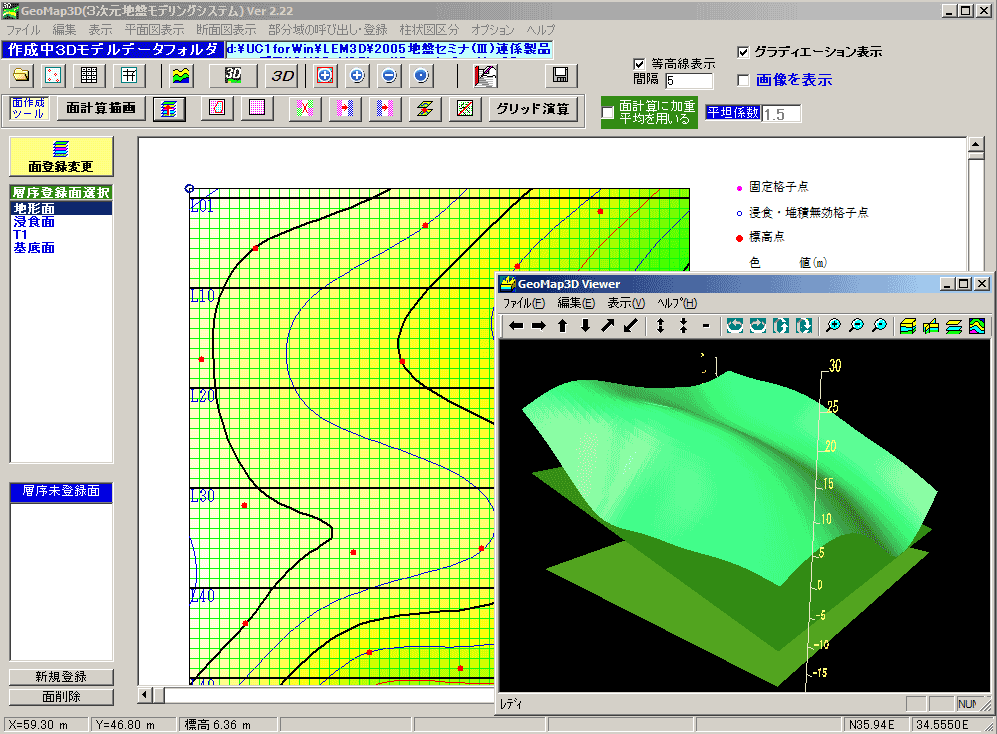Click the 固定格子点 legend entry

click(772, 187)
